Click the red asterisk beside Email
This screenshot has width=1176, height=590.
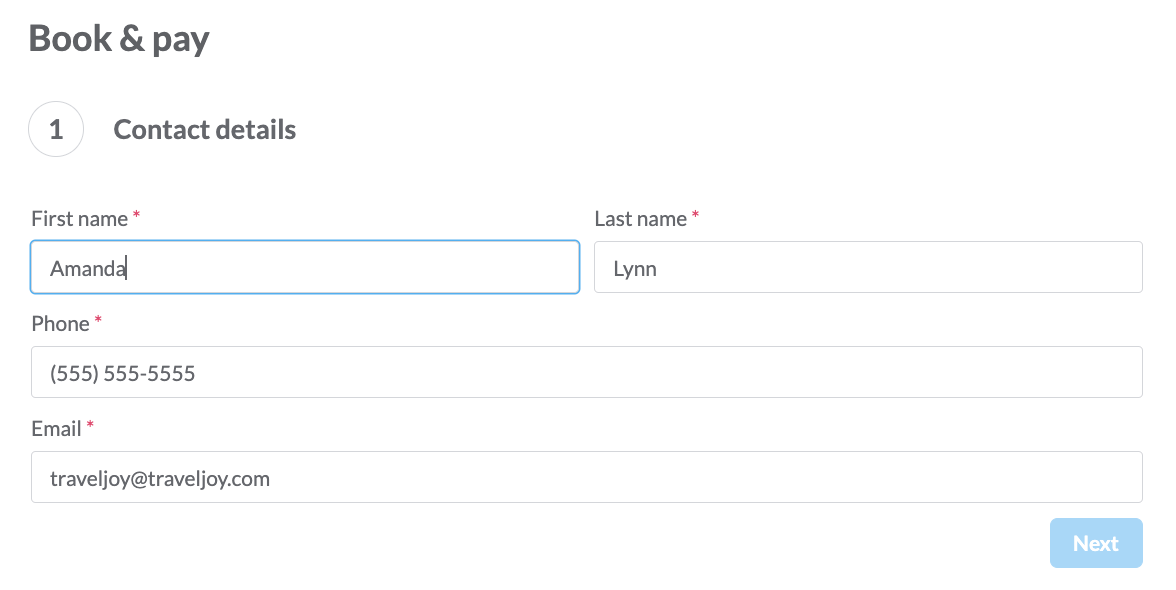click(x=90, y=426)
